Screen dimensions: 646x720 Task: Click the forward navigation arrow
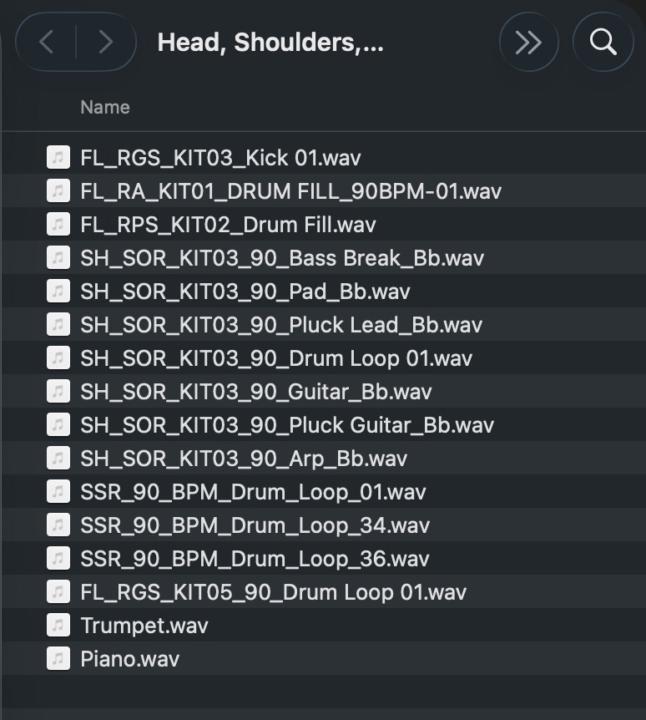[105, 42]
